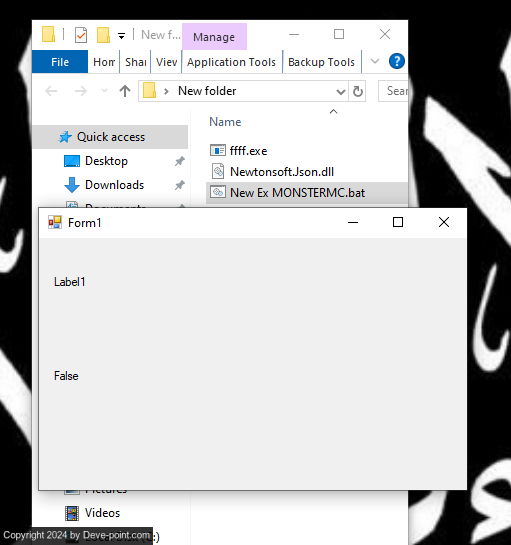This screenshot has height=545, width=511.
Task: Toggle the pin next to Downloads
Action: 179,185
